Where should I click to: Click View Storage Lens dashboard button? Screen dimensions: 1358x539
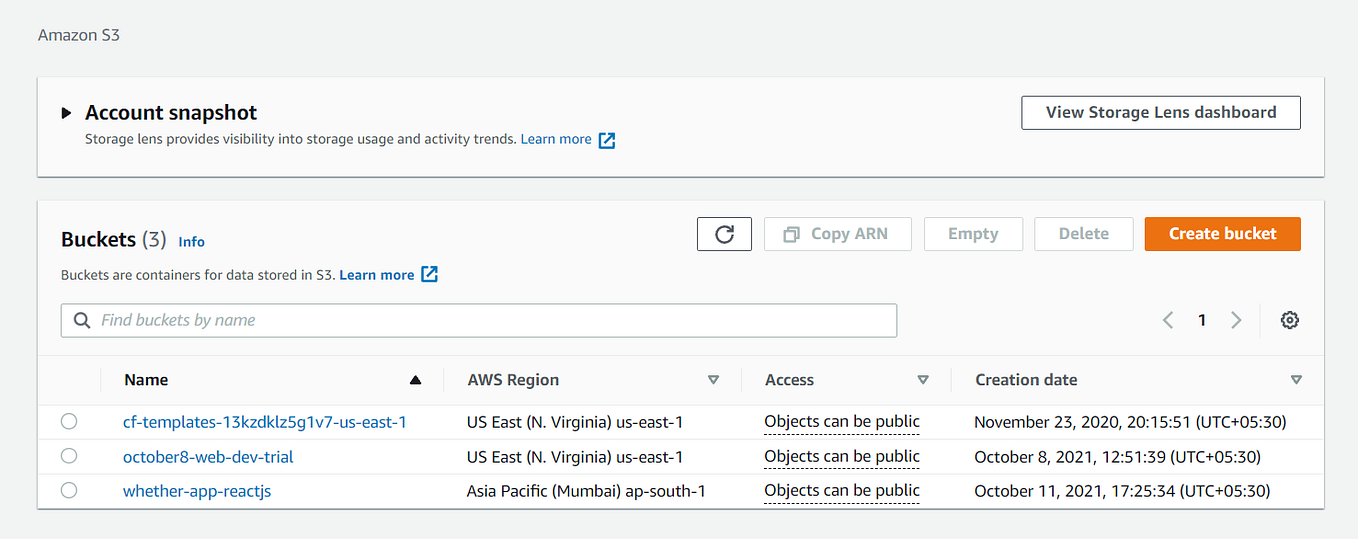pos(1160,113)
